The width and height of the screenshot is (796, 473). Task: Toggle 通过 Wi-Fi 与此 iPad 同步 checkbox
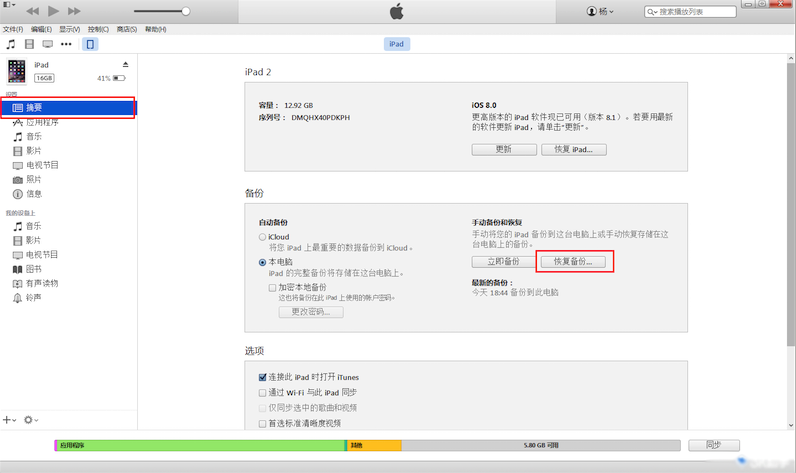pos(262,393)
